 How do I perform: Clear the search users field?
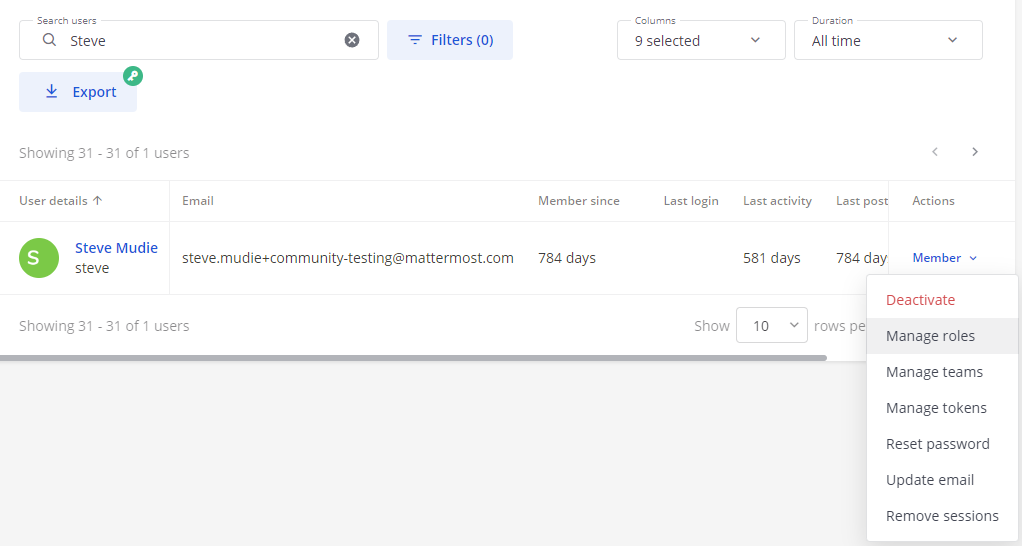pyautogui.click(x=352, y=40)
